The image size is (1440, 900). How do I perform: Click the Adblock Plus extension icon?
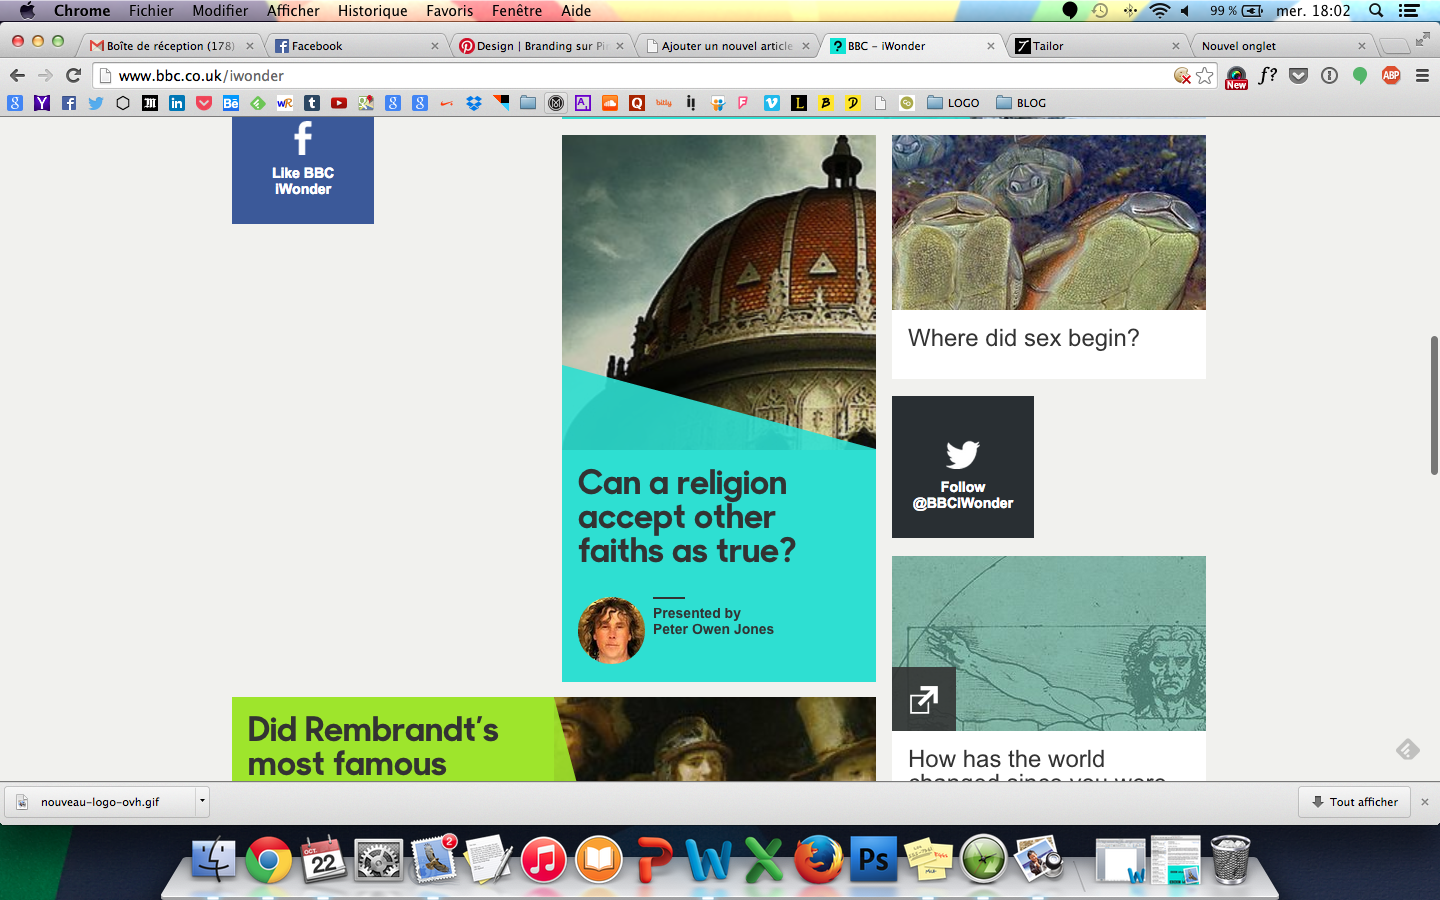1390,76
